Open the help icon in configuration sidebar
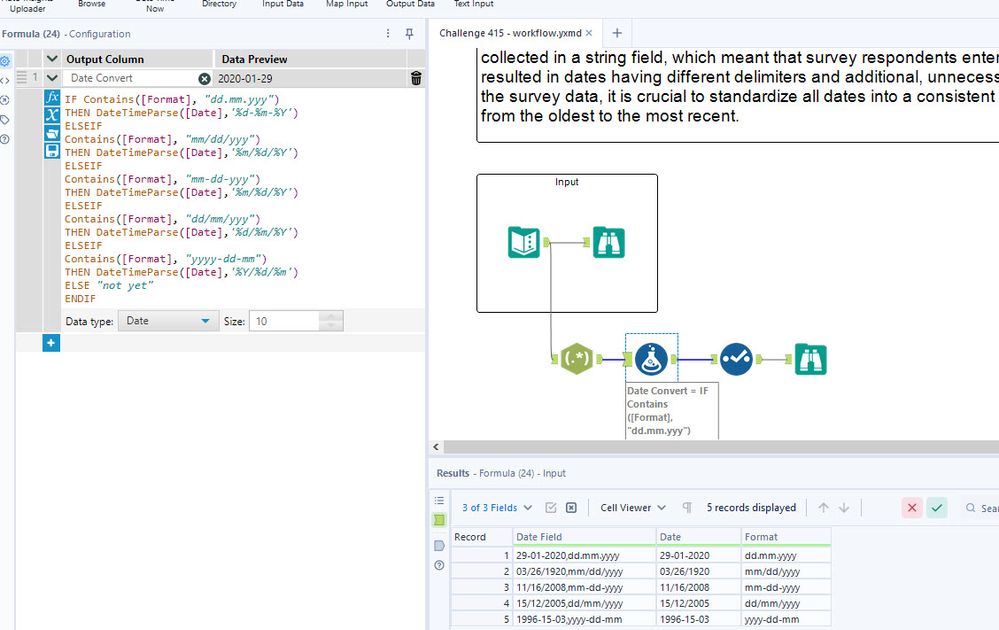Viewport: 999px width, 630px height. [x=5, y=139]
